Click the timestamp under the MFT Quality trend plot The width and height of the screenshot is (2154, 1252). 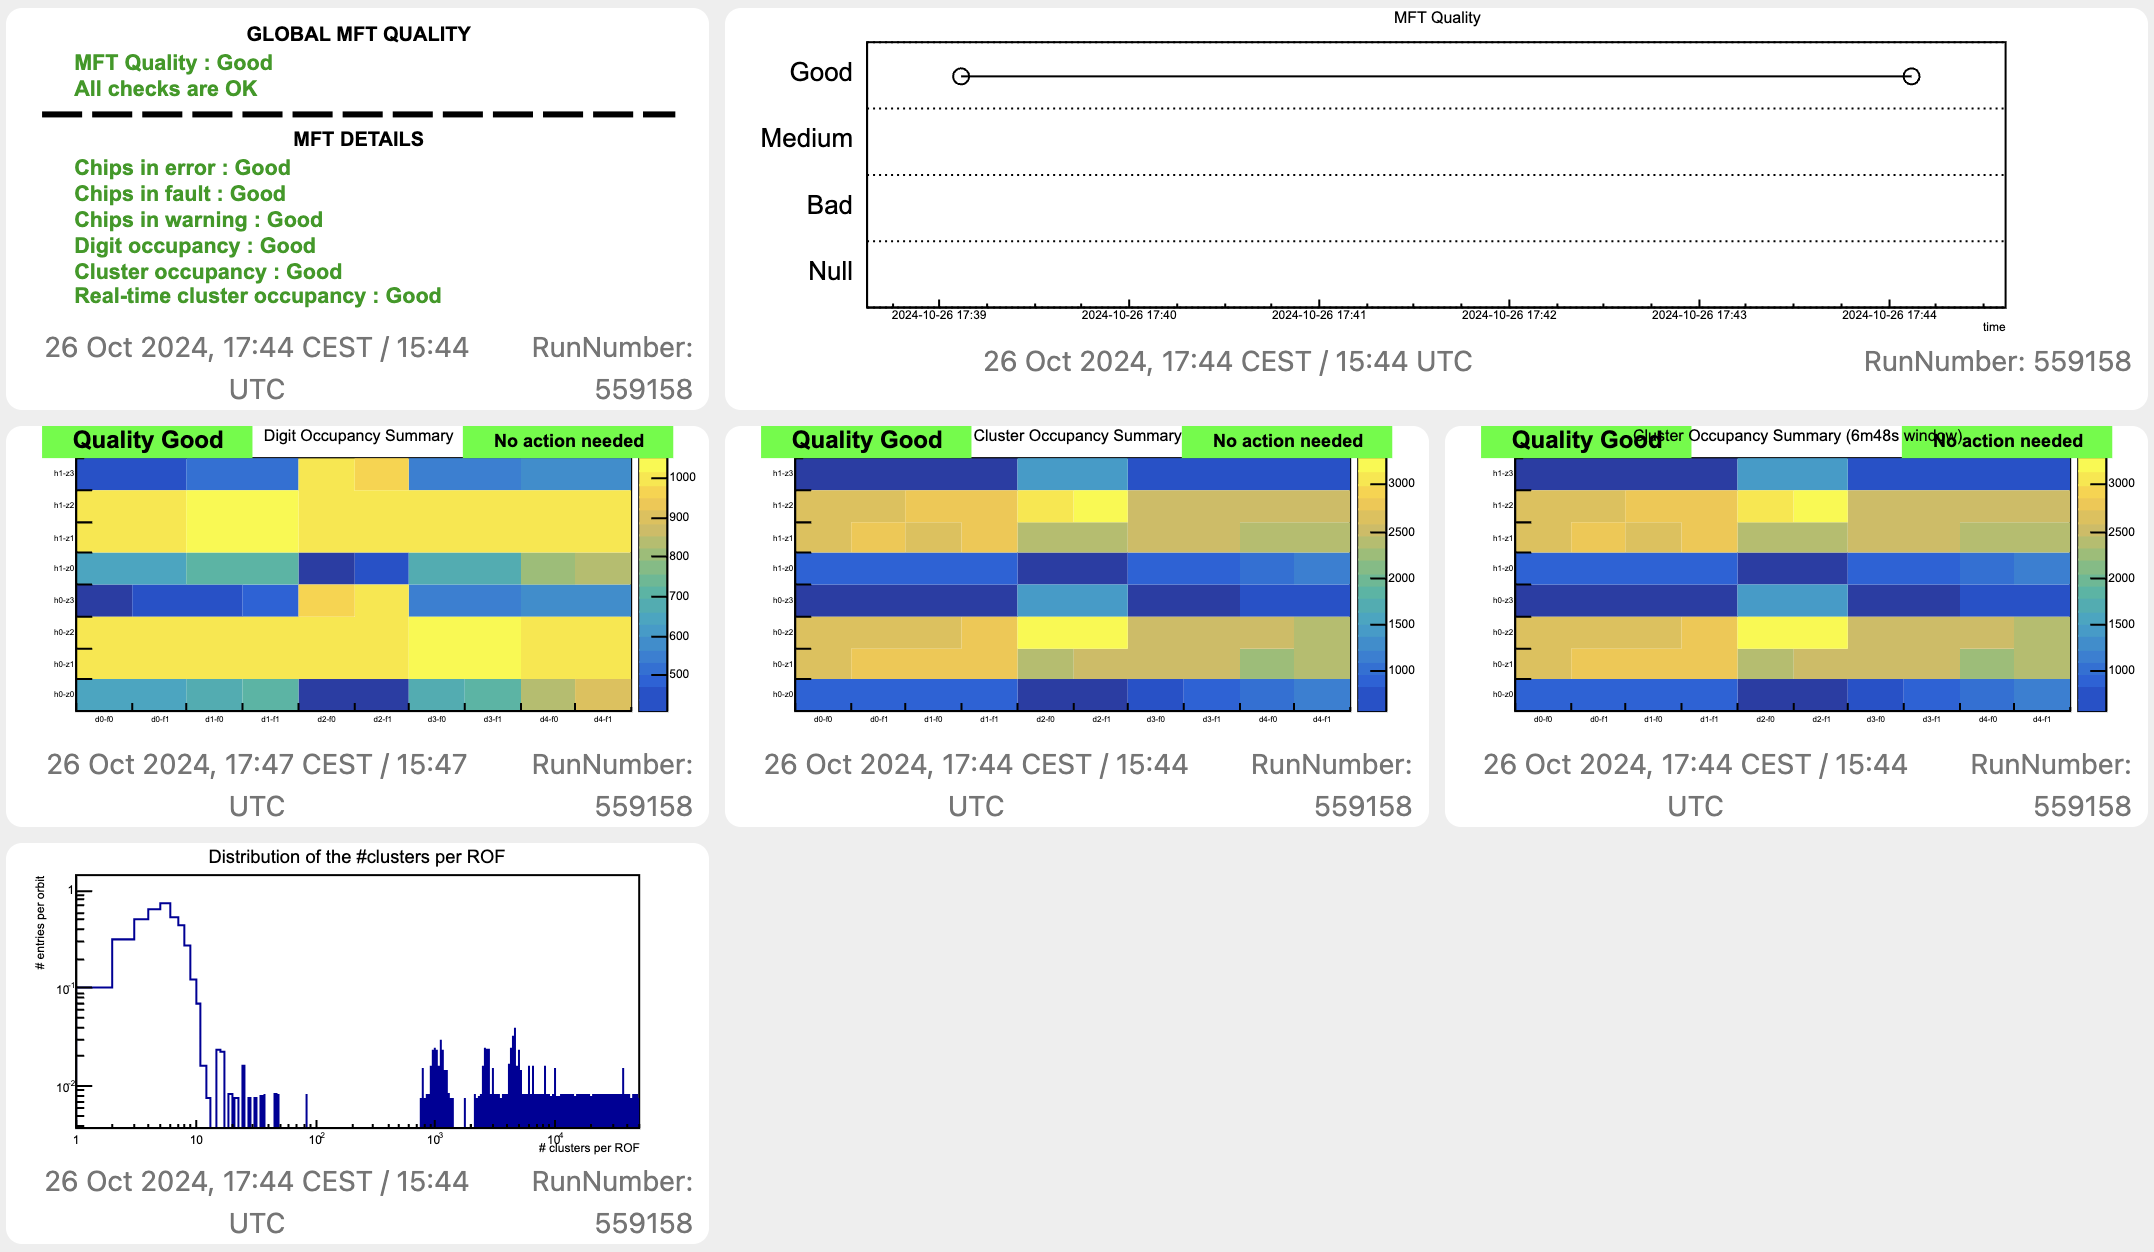click(1227, 362)
